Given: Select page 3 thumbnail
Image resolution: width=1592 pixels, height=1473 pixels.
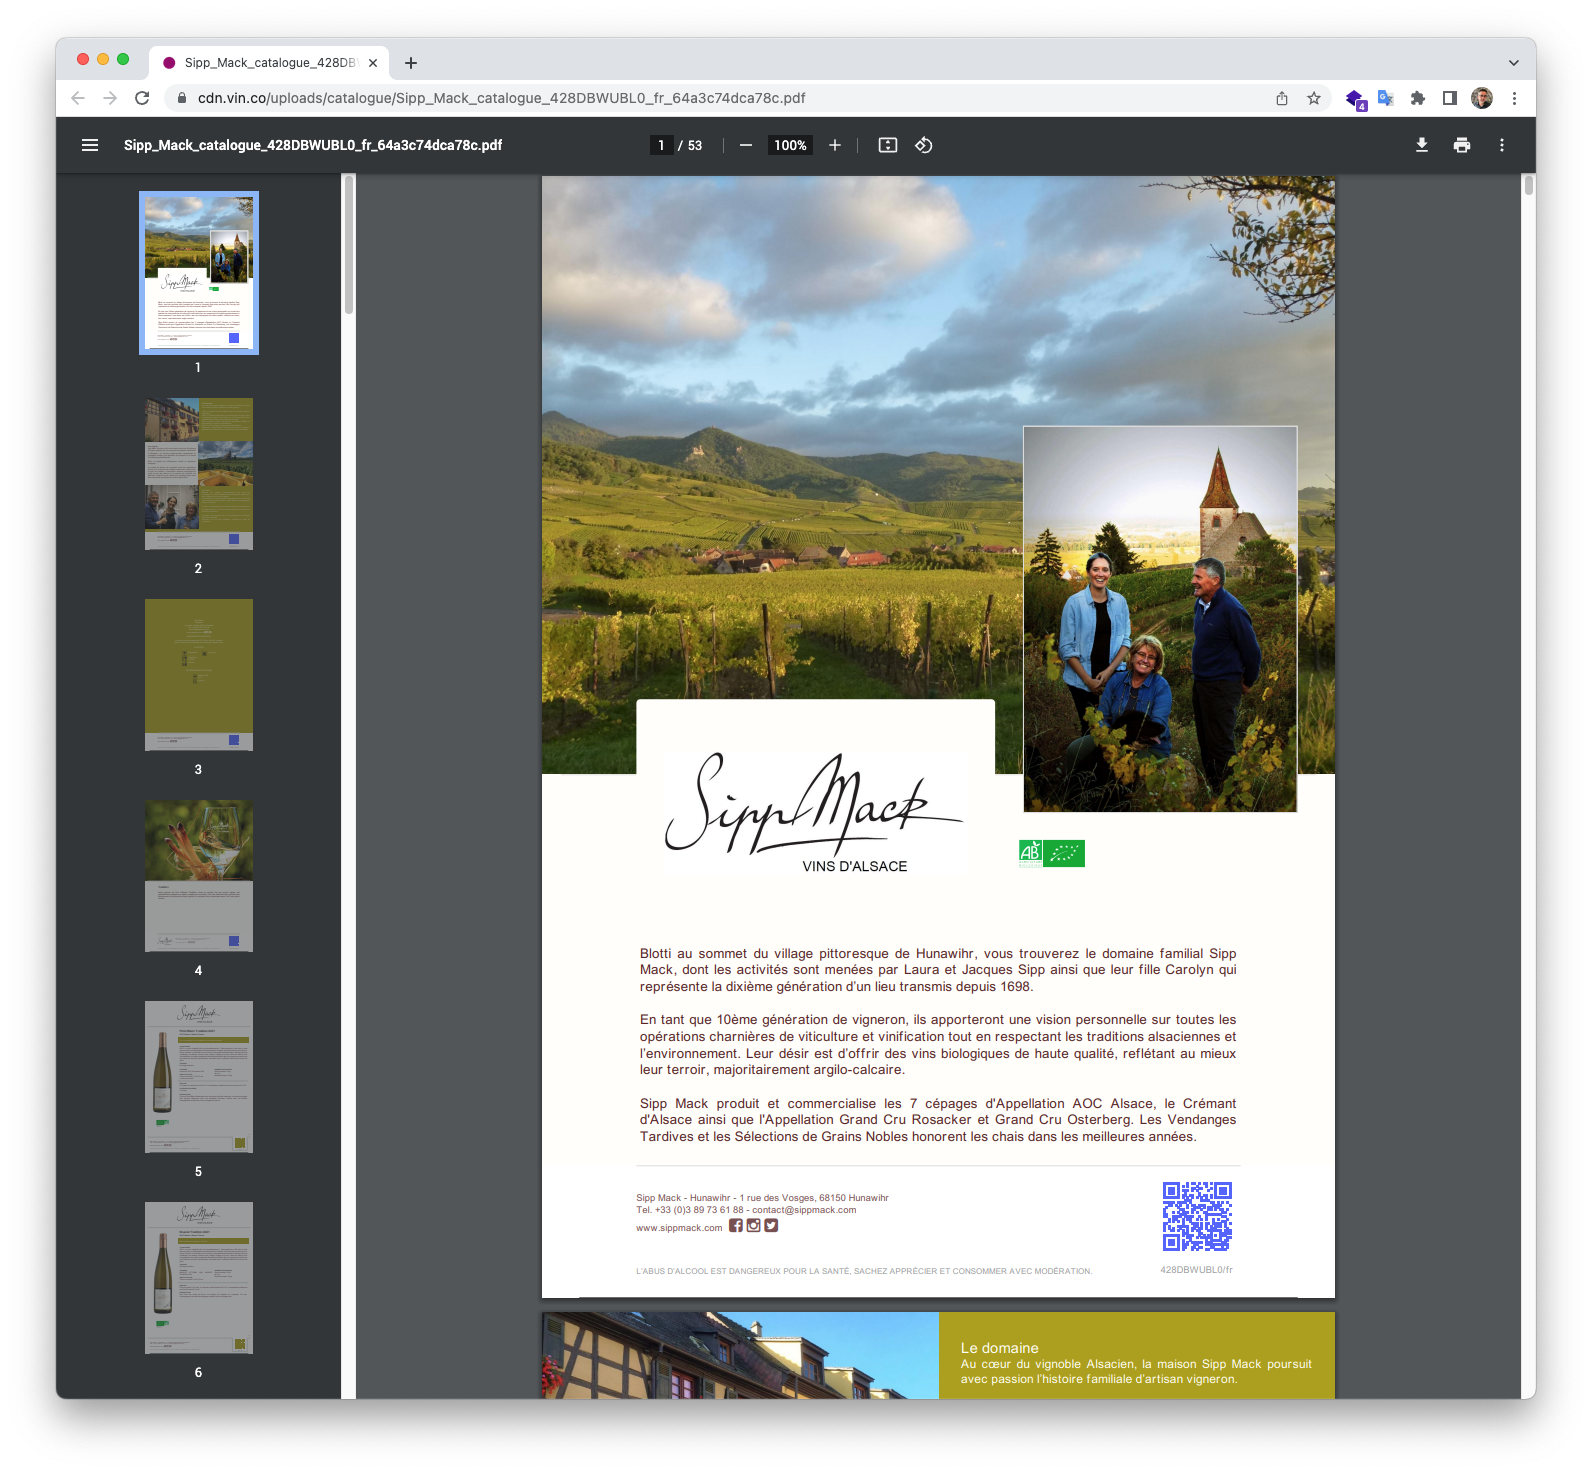Looking at the screenshot, I should coord(199,675).
